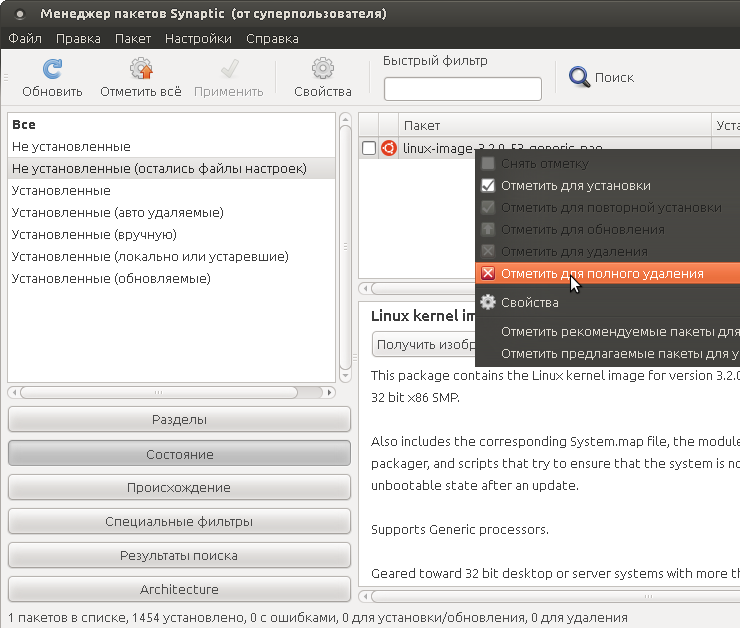Click the filter list horizontal scrollbar
The width and height of the screenshot is (740, 628).
(170, 392)
